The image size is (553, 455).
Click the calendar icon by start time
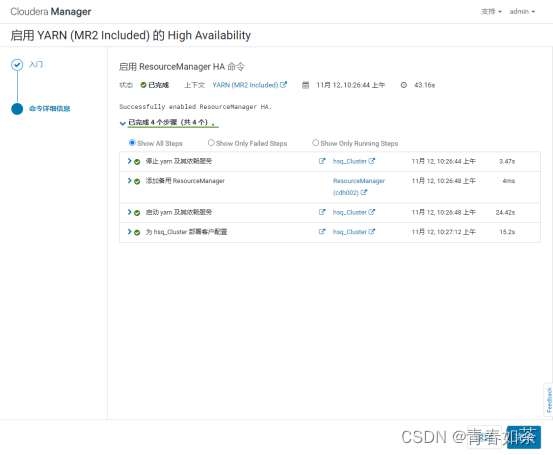coord(306,85)
